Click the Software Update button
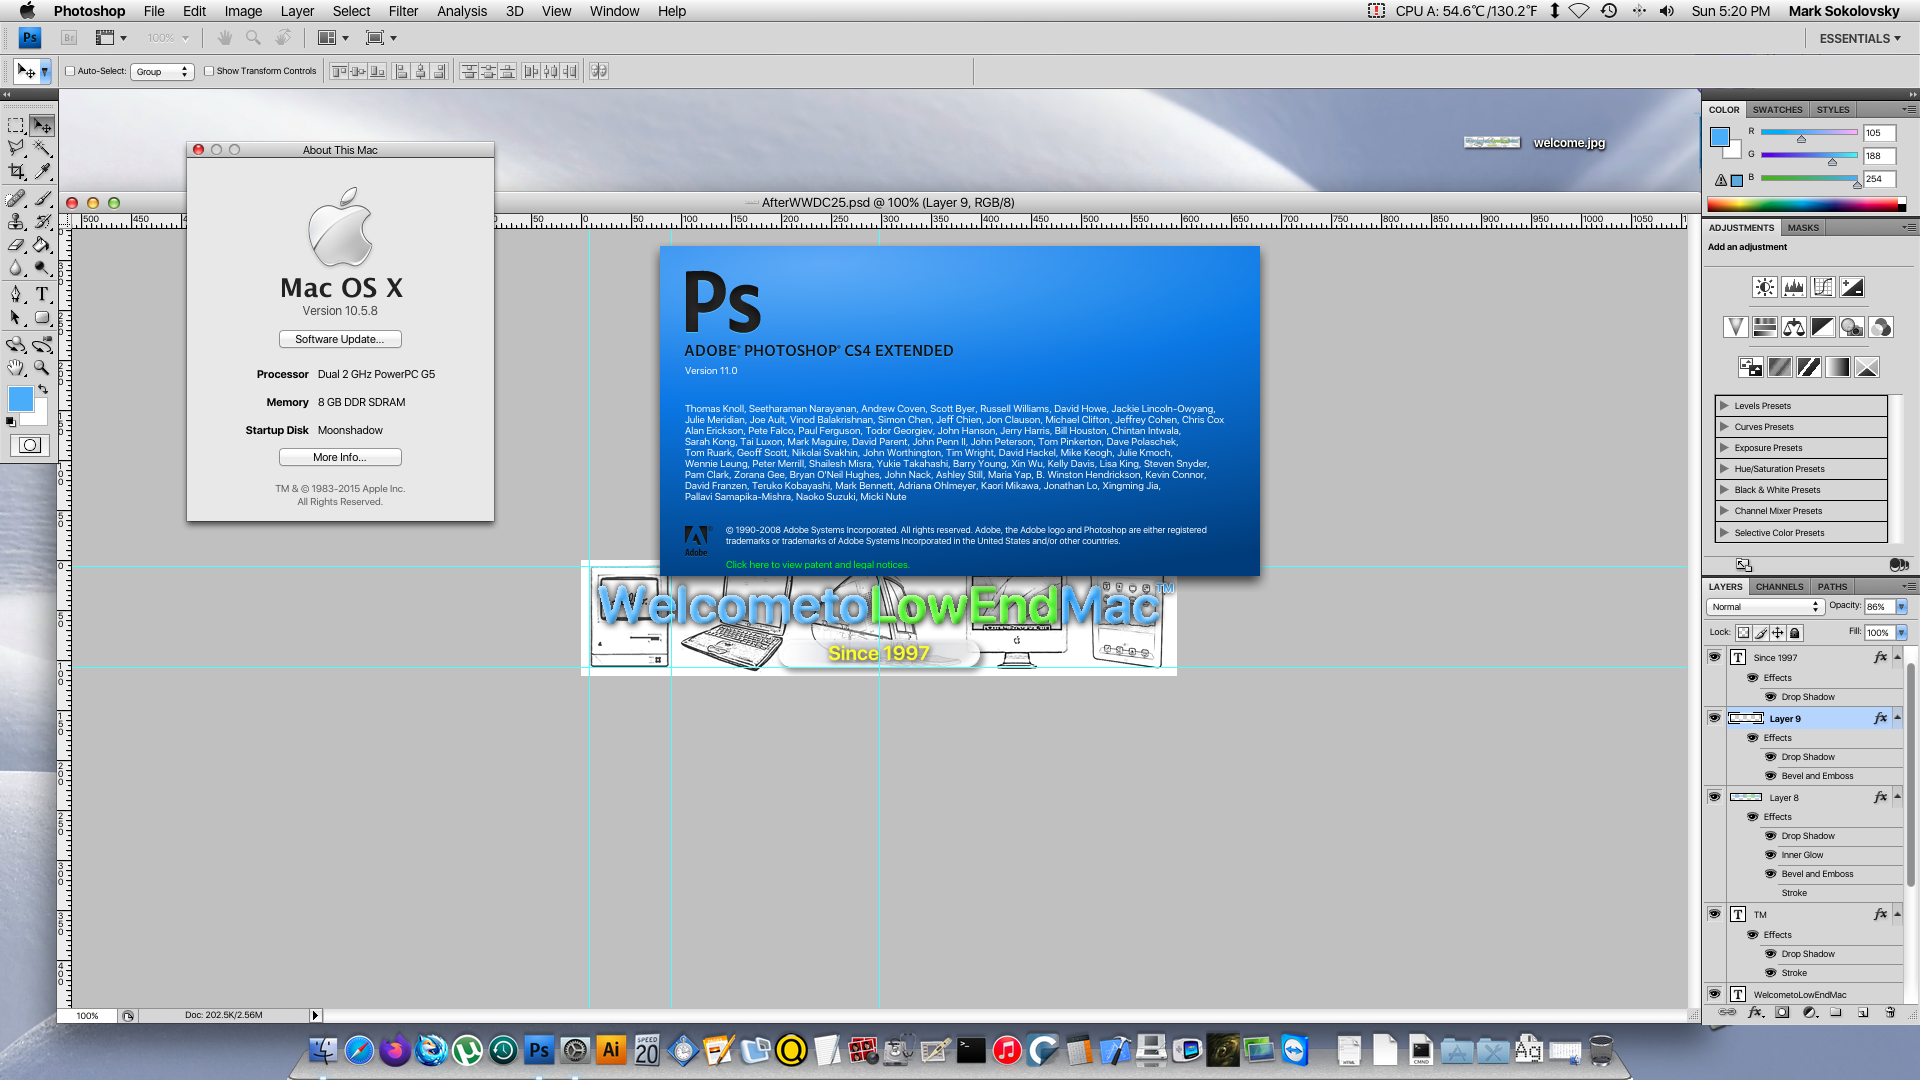1920x1080 pixels. click(340, 340)
